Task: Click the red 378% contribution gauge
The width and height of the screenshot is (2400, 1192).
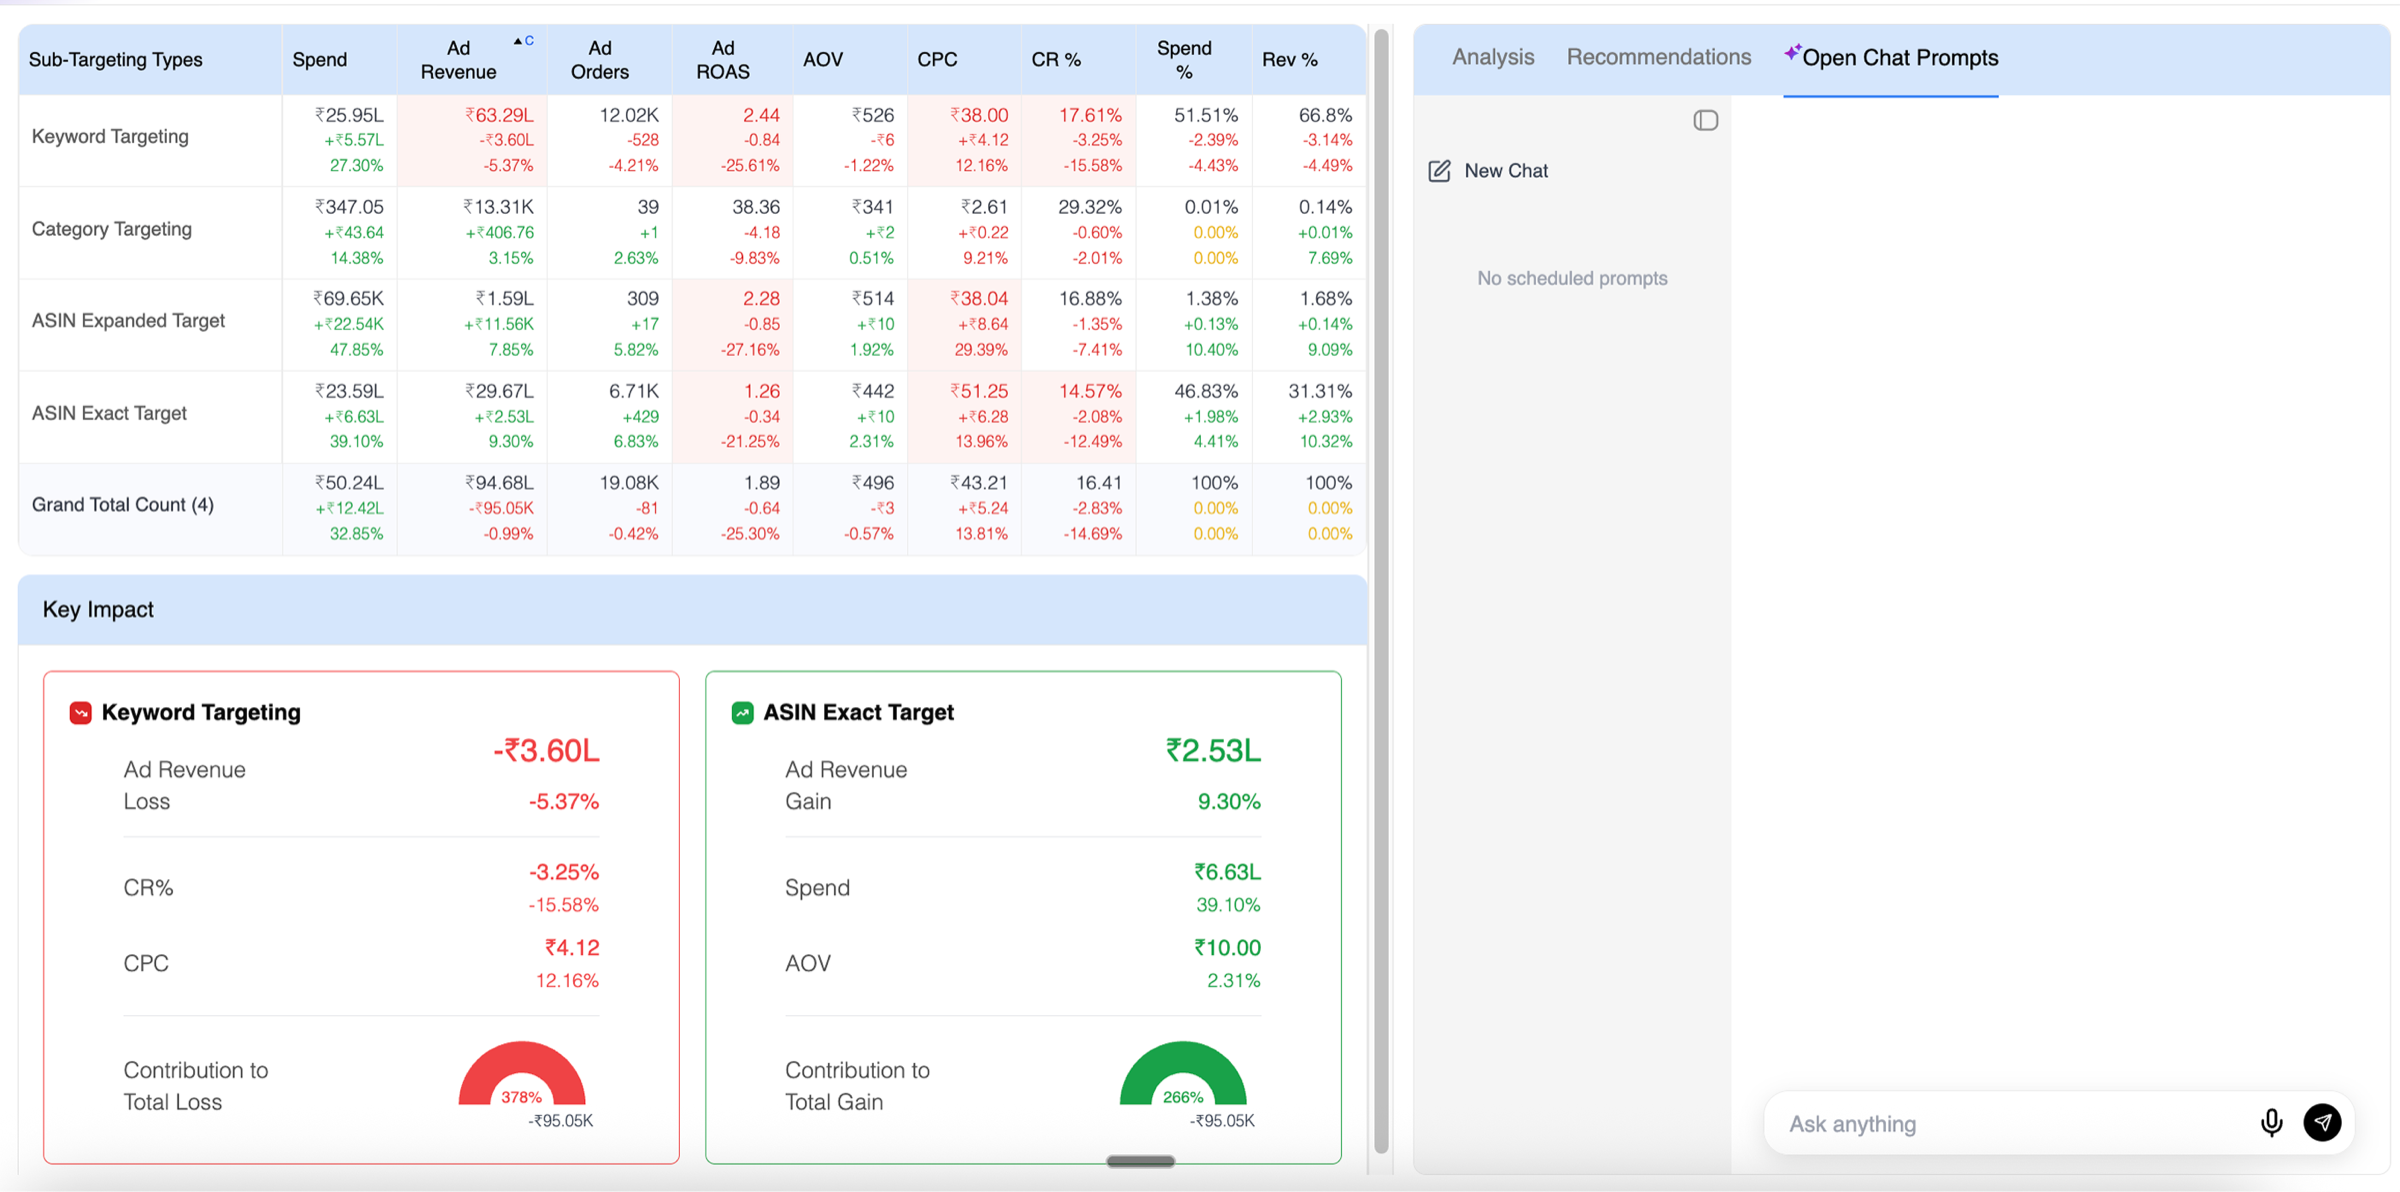Action: 521,1074
